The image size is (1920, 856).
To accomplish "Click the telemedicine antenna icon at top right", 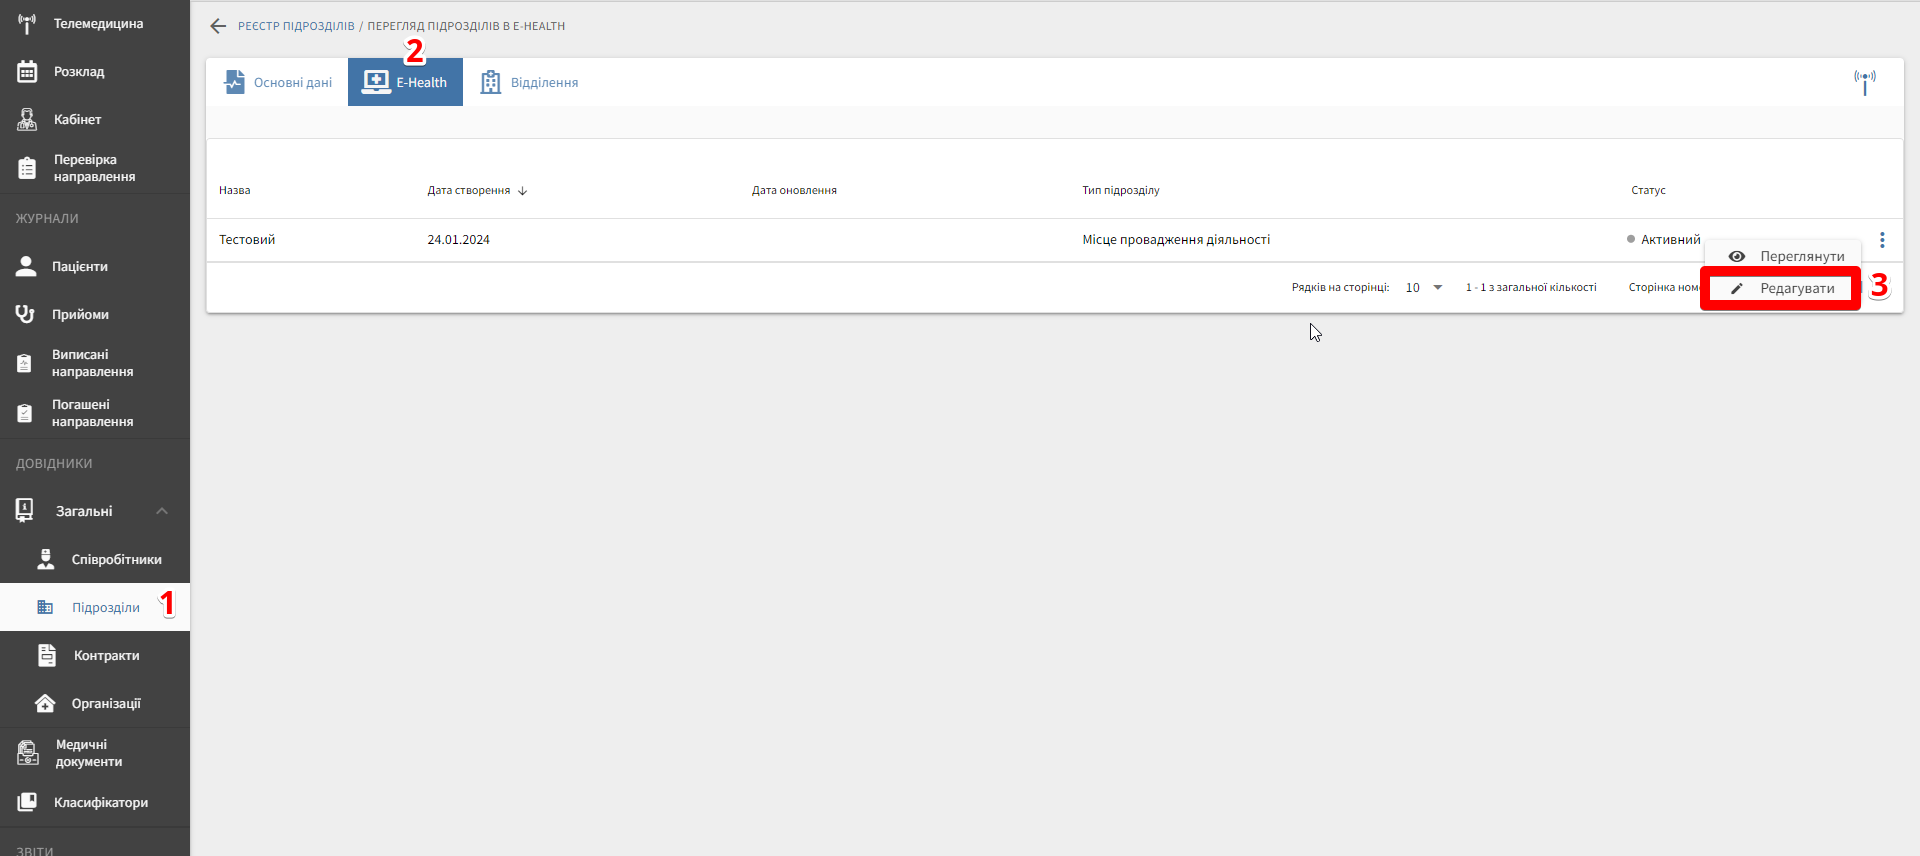I will 1864,82.
